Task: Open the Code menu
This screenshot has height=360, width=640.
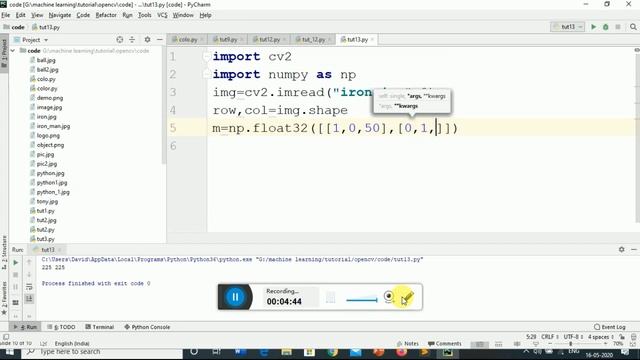Action: point(83,15)
